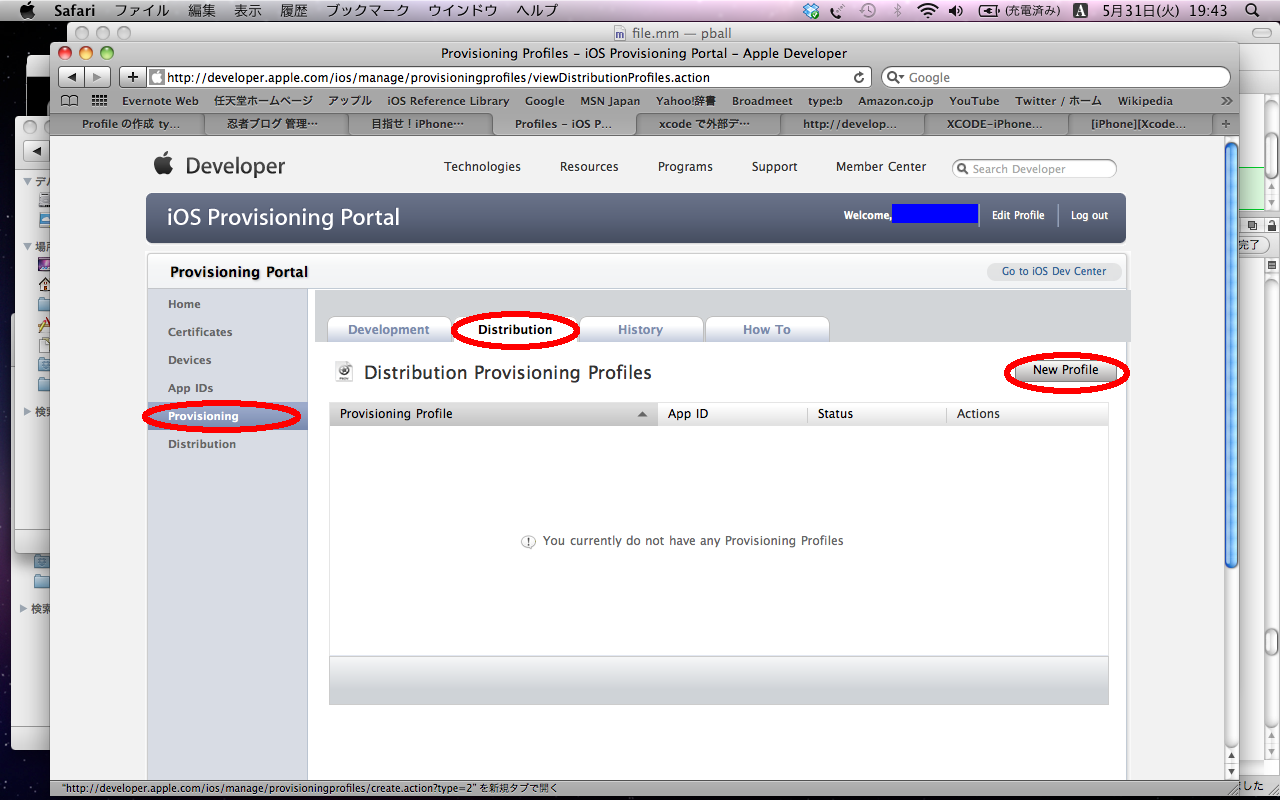
Task: Open the Bluetooth status menu
Action: pos(897,11)
